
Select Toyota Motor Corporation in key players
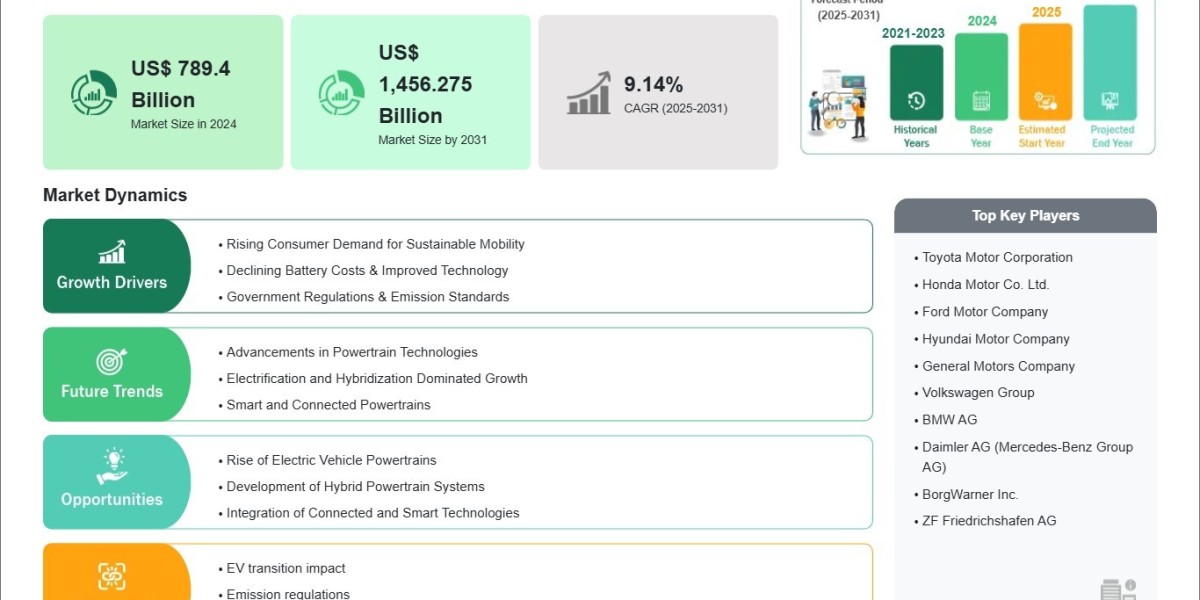pyautogui.click(x=997, y=257)
